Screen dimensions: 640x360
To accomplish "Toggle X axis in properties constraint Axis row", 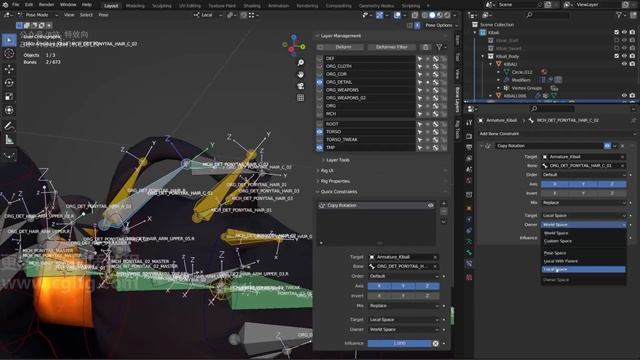I will tap(555, 184).
